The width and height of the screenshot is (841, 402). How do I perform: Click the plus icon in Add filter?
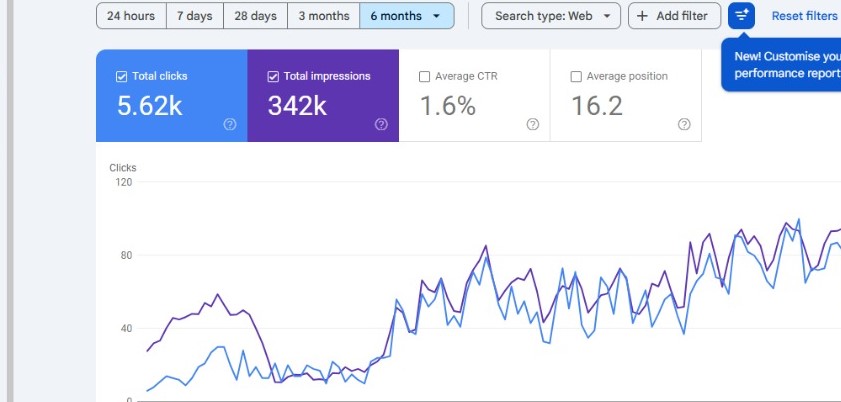(642, 16)
